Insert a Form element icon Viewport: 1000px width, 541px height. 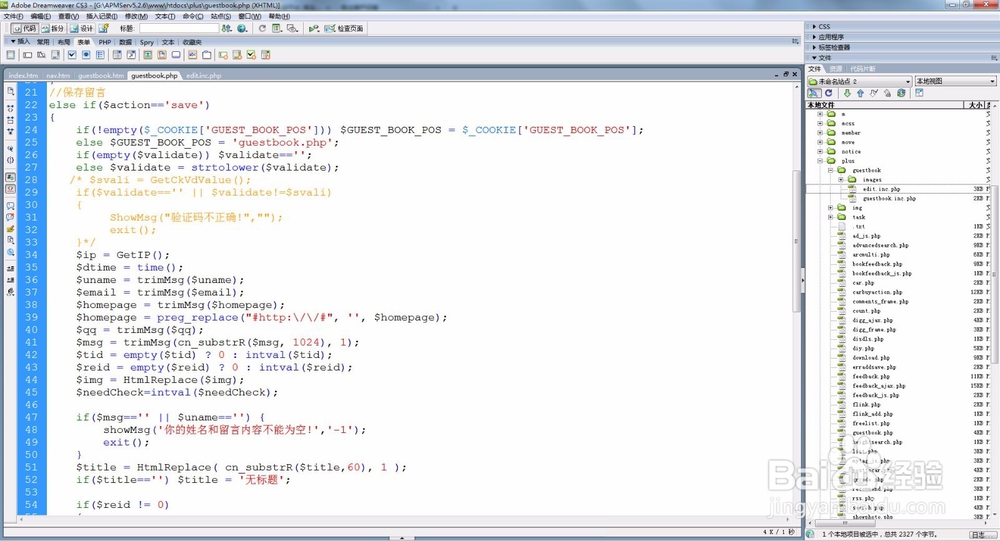tap(11, 56)
